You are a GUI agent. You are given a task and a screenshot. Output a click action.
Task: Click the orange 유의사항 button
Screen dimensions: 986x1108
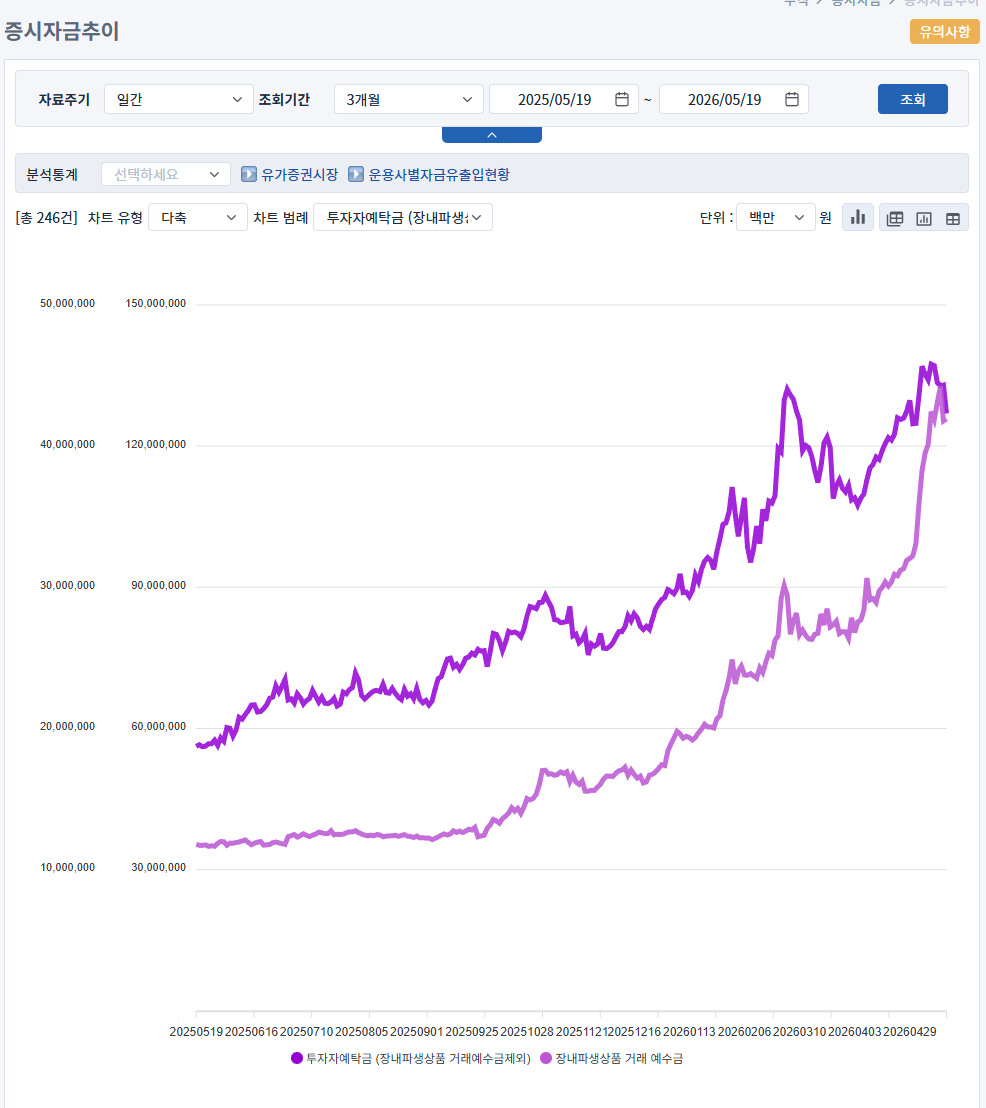tap(944, 32)
